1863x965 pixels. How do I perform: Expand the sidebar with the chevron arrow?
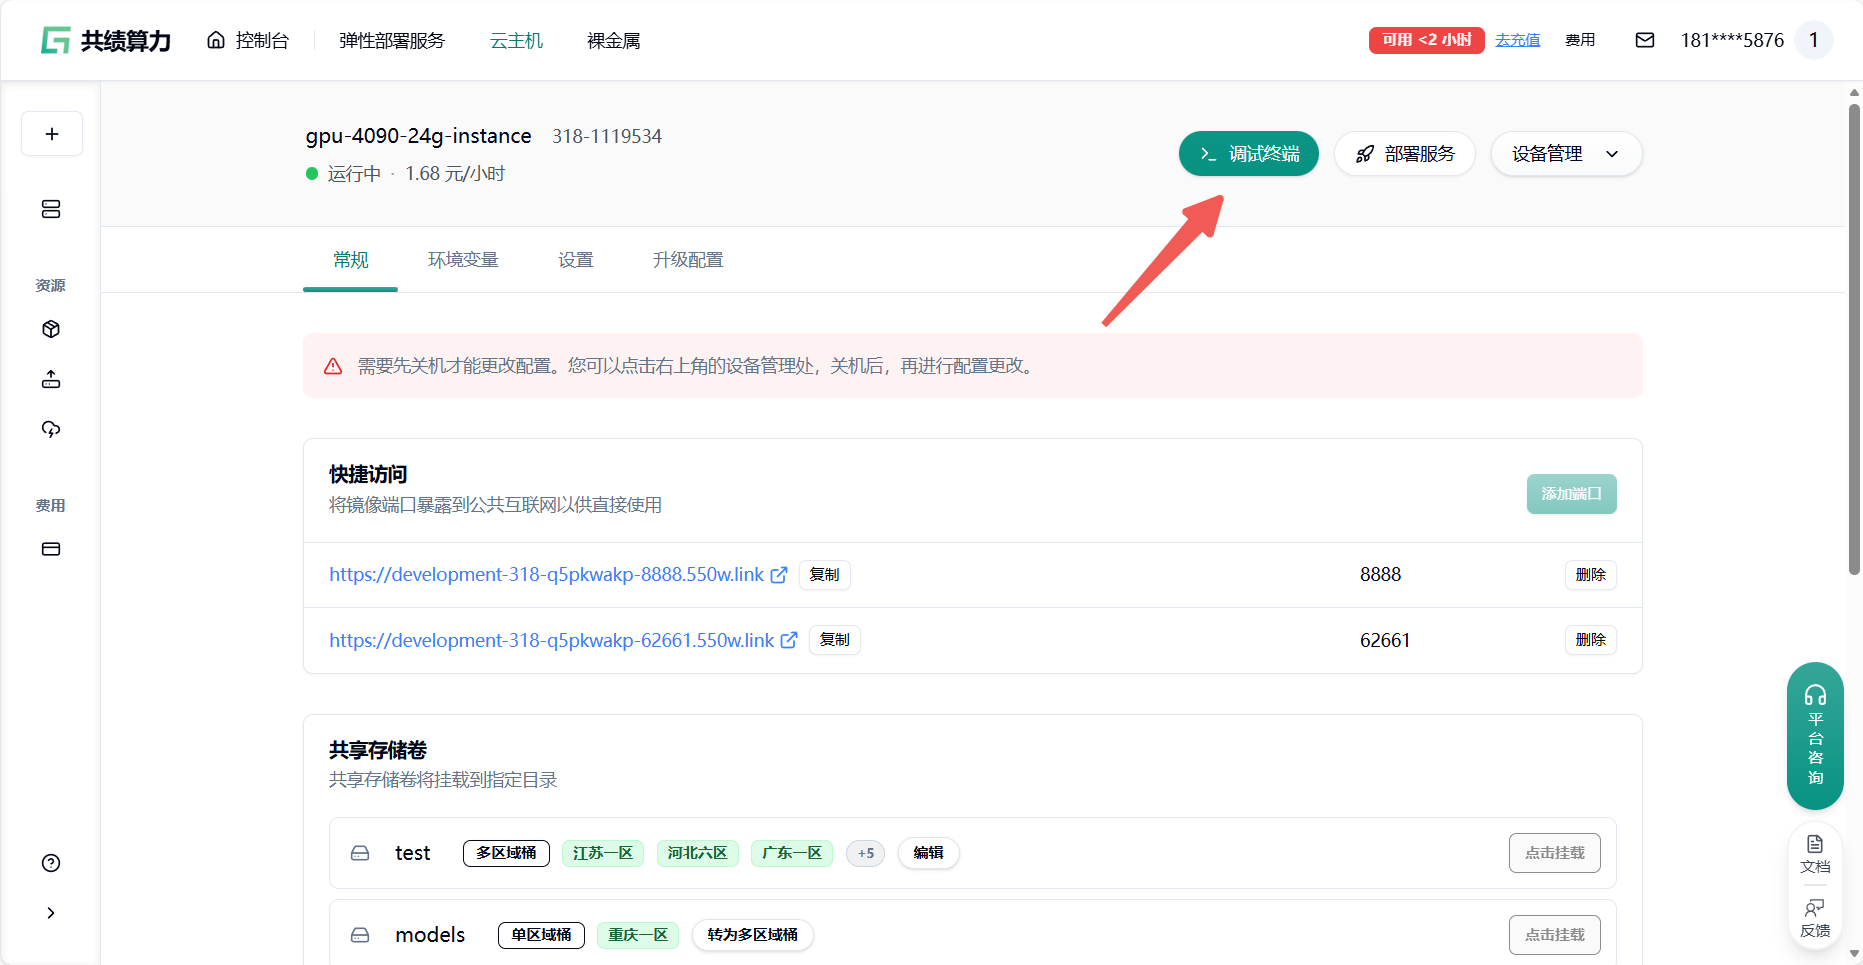(x=51, y=913)
